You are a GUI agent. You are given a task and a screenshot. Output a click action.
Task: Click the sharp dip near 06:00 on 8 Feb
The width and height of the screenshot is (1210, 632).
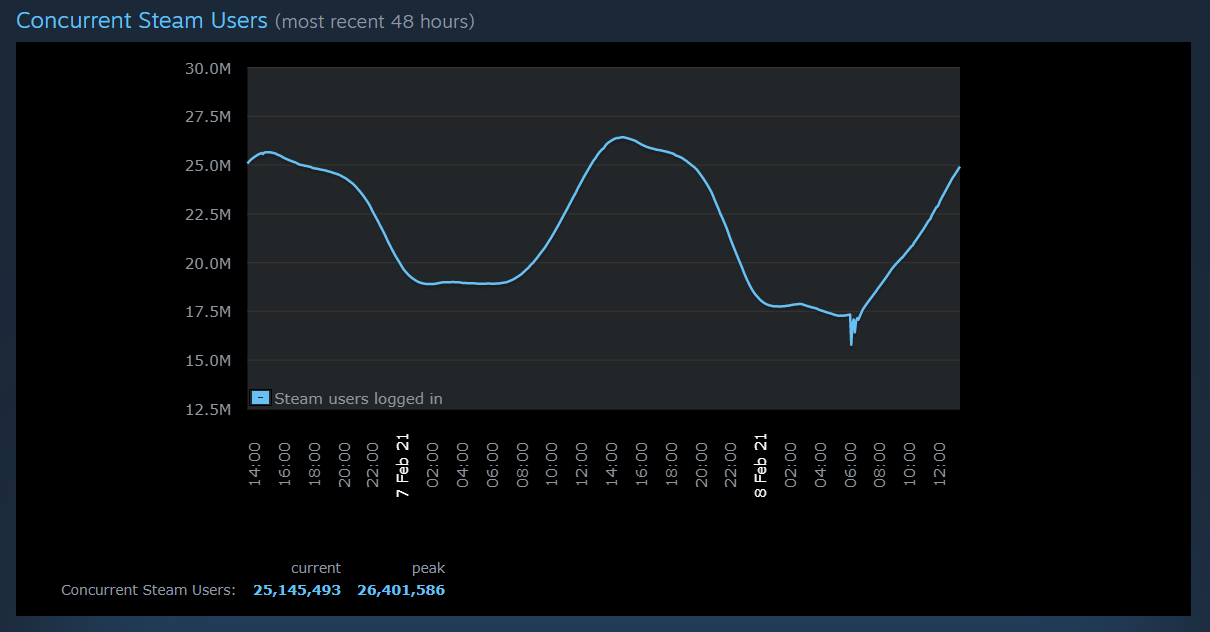click(852, 330)
